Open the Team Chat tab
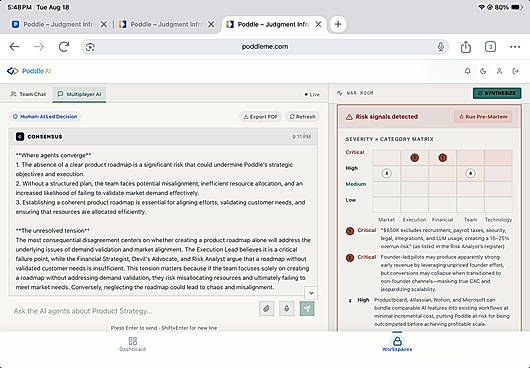The image size is (530, 368). 28,94
